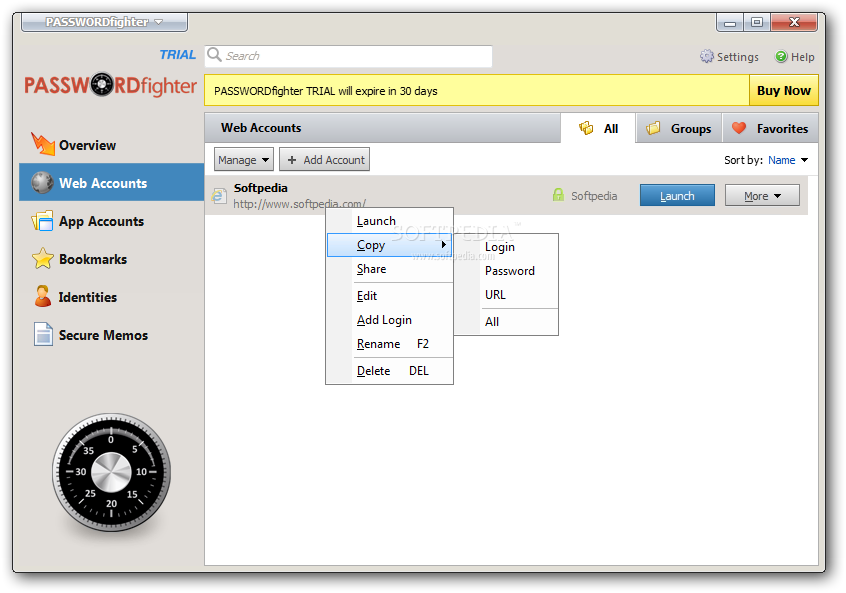846x593 pixels.
Task: Click the Softpedia browser page icon
Action: 219,195
